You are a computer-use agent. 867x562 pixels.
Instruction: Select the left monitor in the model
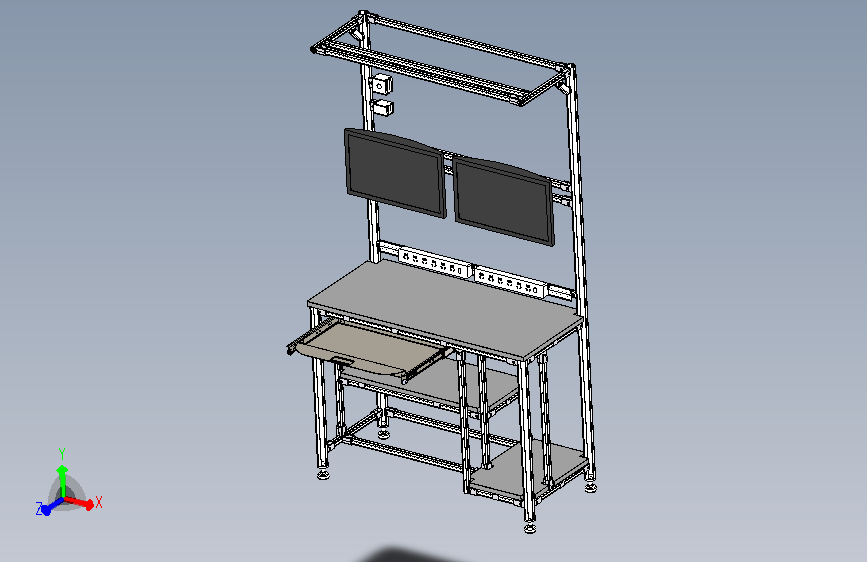(x=395, y=173)
